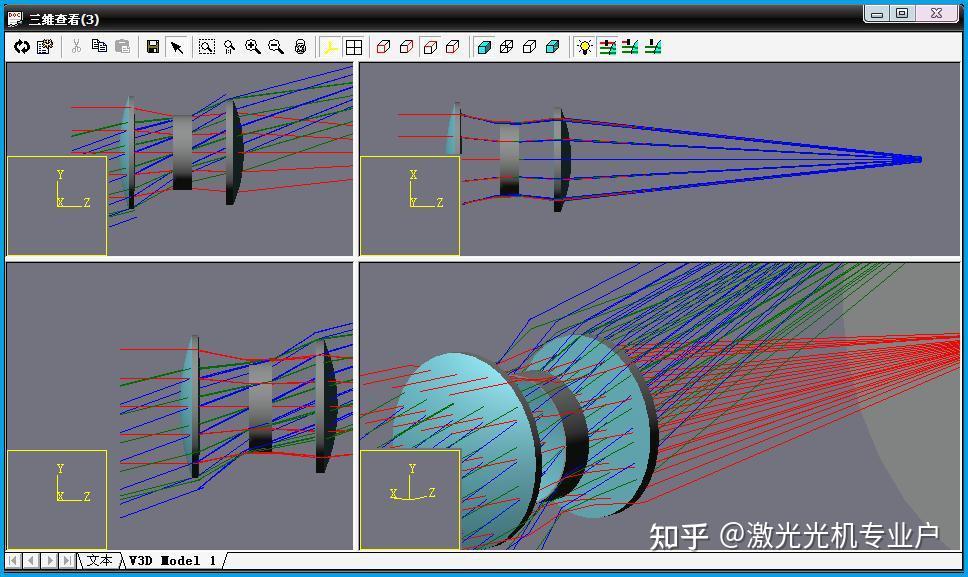Toggle the lighting lightbulb icon
Screen dimensions: 968x577
point(584,46)
